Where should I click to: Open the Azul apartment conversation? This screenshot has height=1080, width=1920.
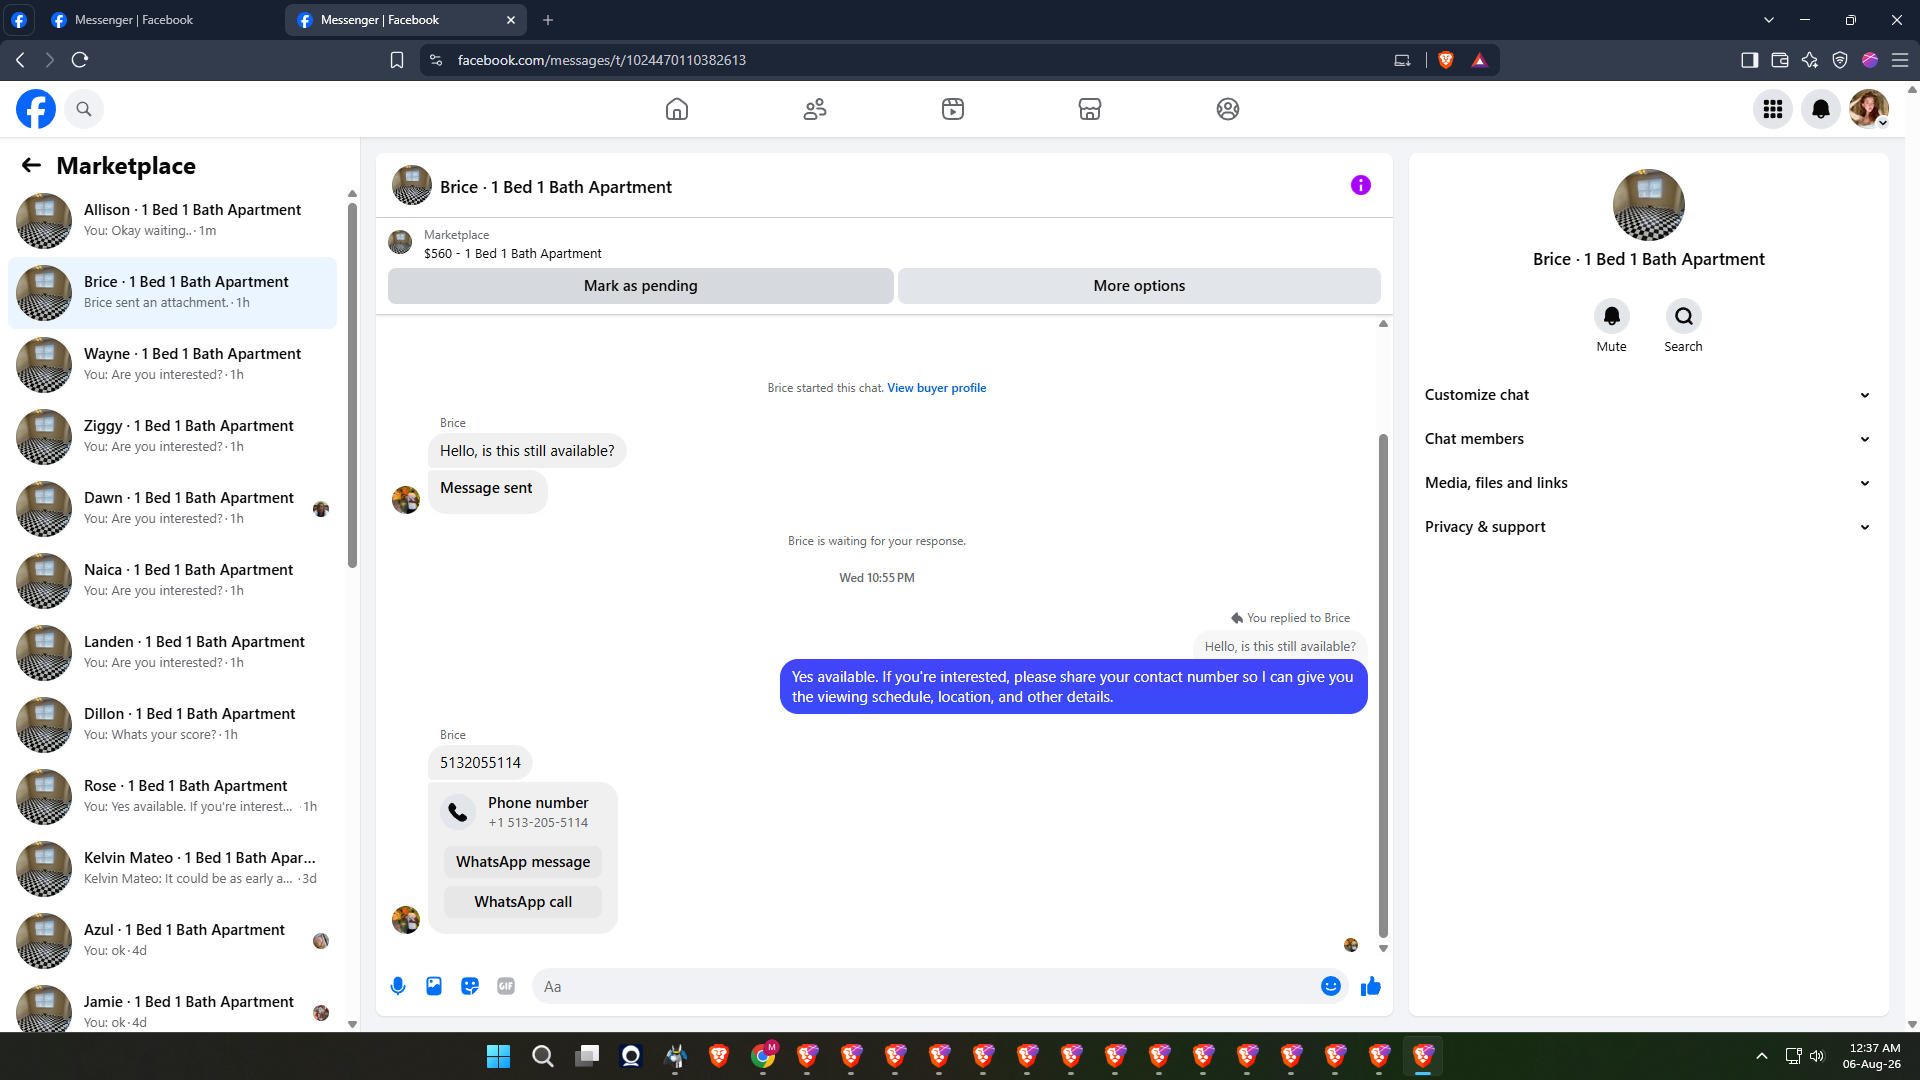click(x=172, y=940)
